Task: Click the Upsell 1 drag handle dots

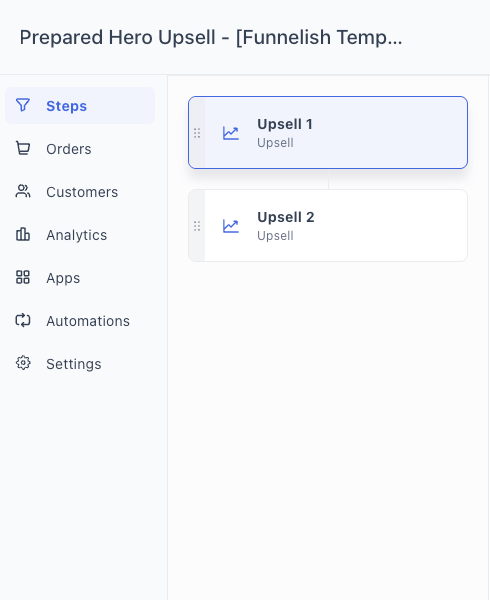Action: tap(197, 133)
